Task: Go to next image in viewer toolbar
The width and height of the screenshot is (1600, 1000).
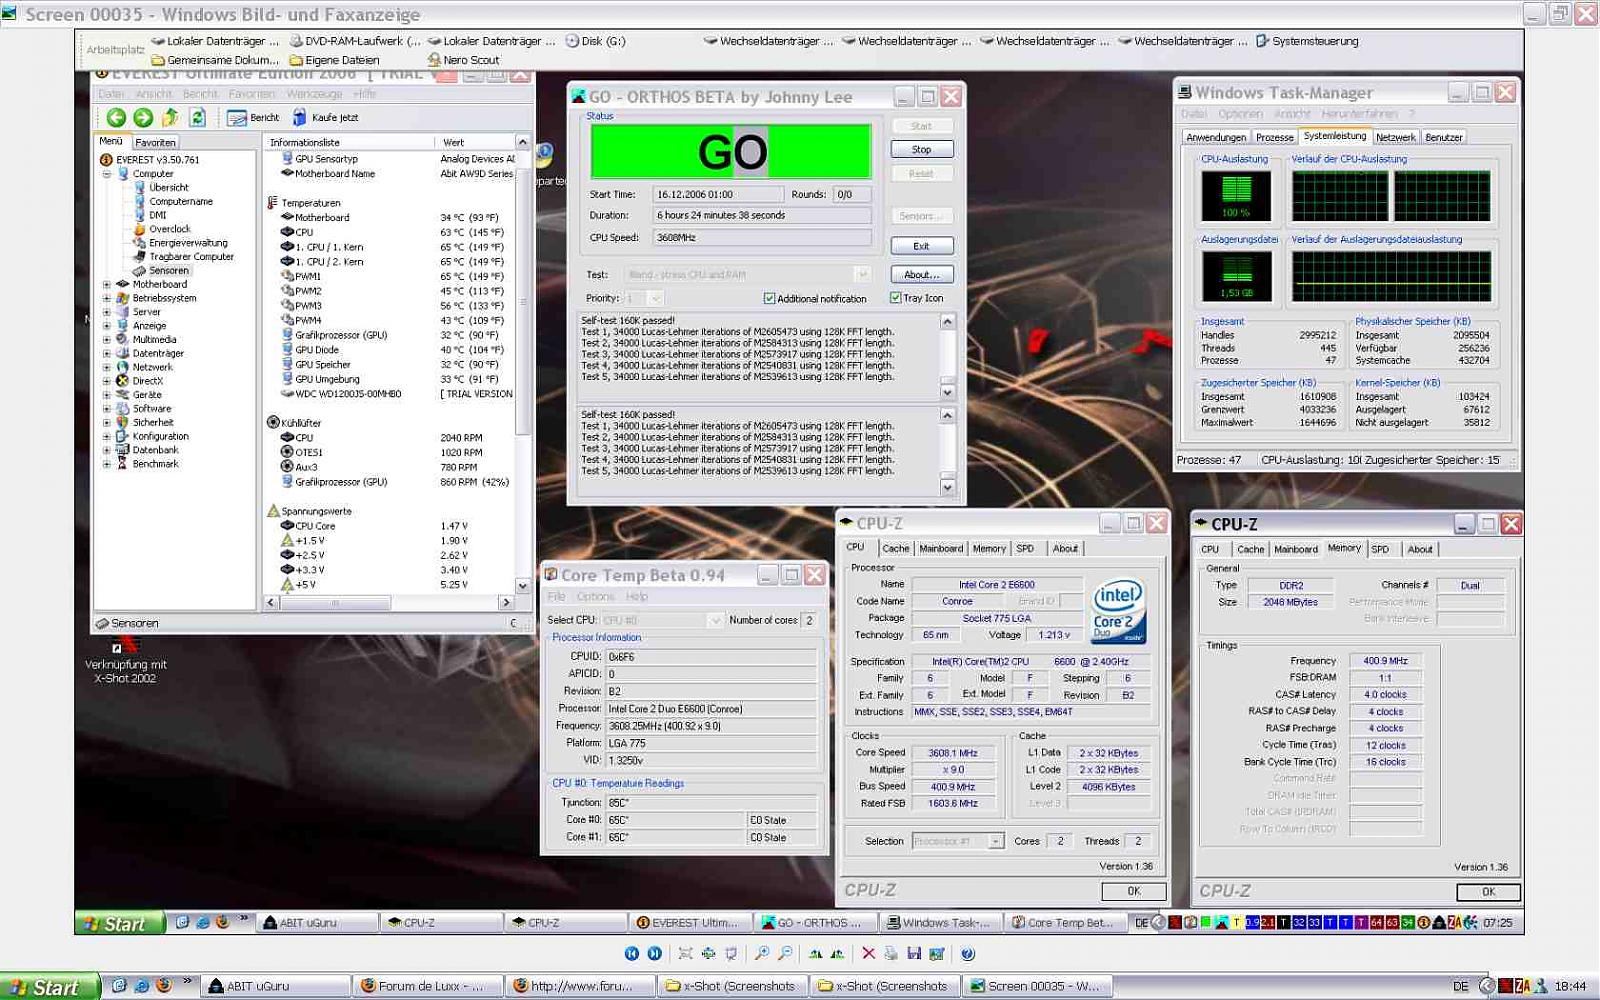Action: click(654, 953)
